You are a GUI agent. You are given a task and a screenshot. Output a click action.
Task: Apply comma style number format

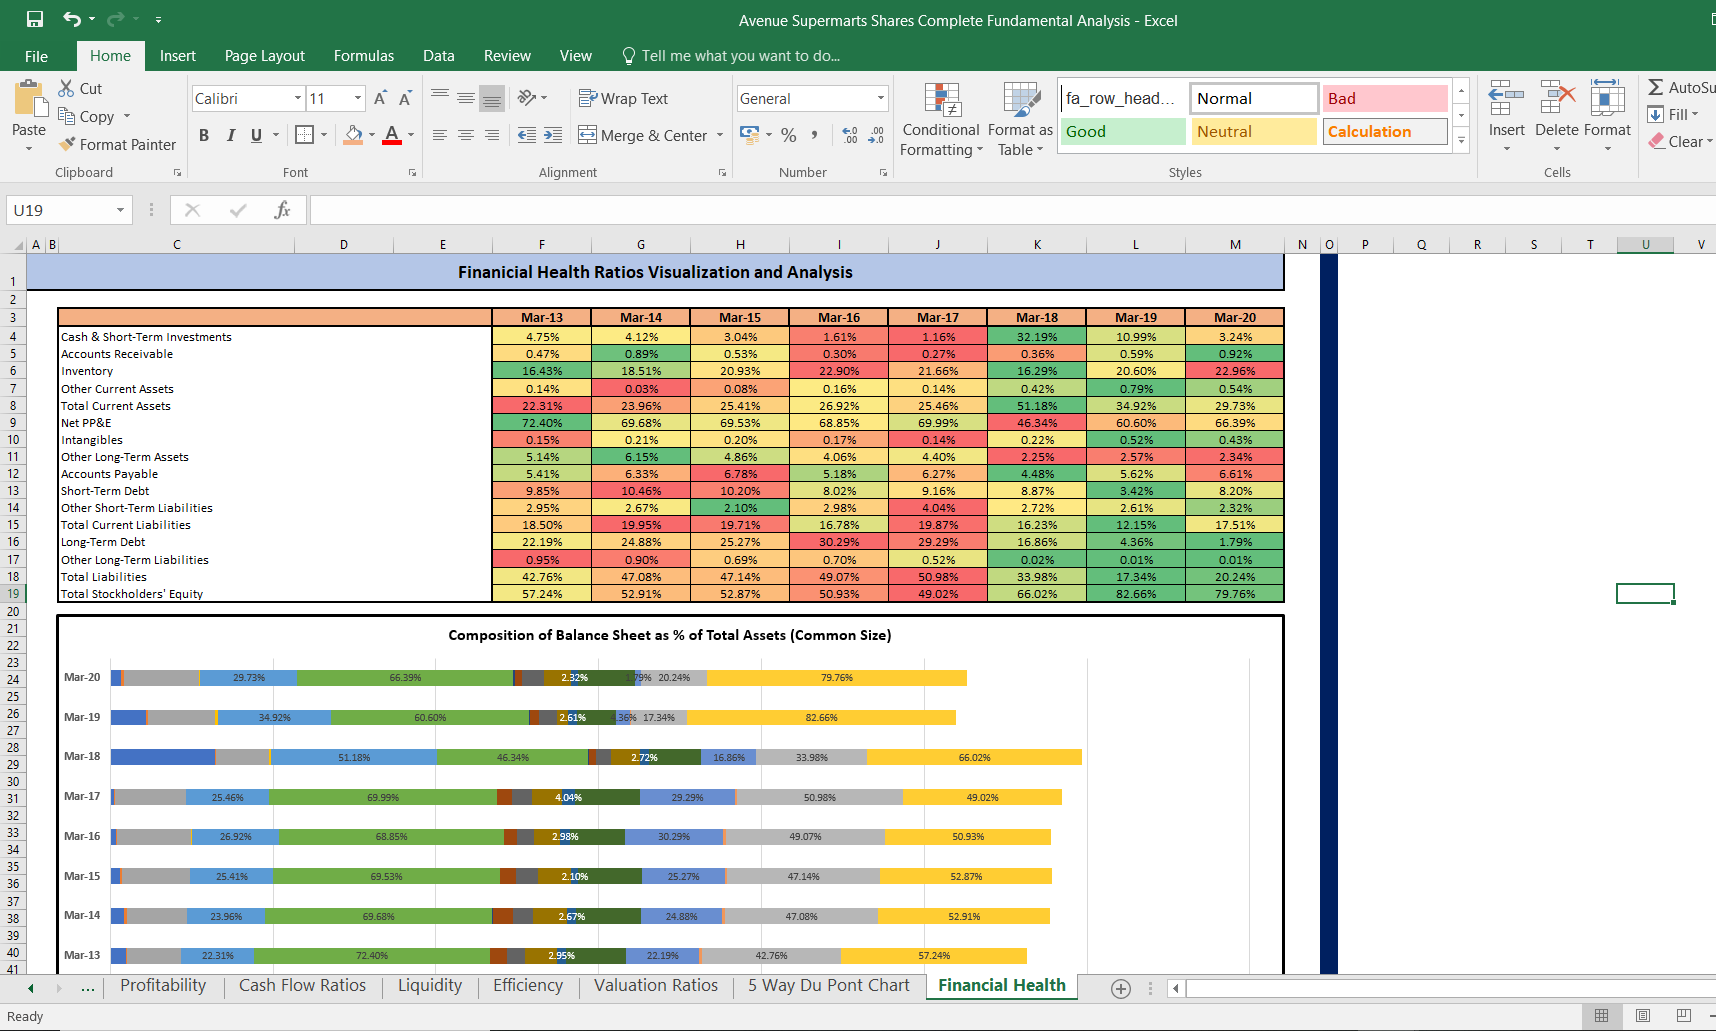point(815,135)
